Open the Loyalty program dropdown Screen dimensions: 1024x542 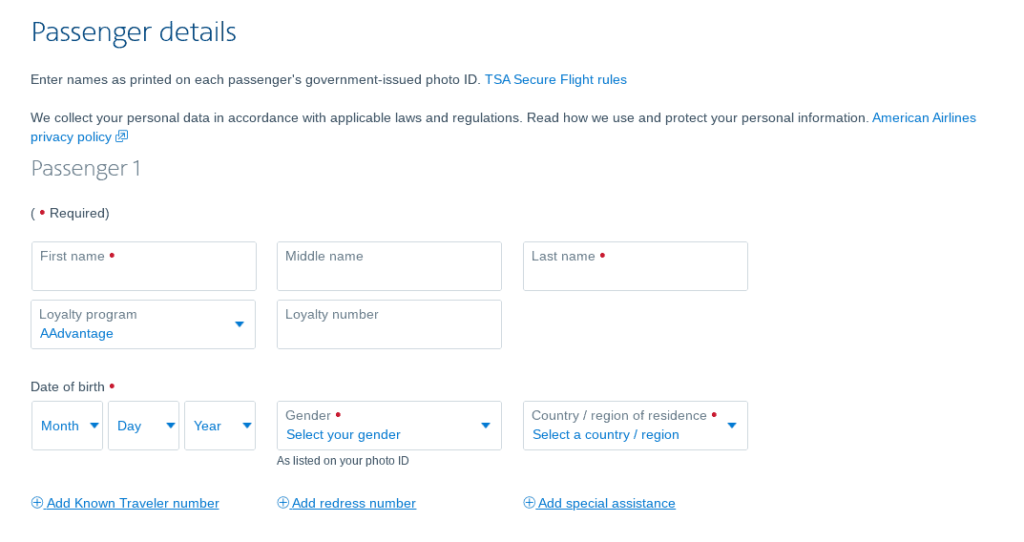pyautogui.click(x=143, y=324)
